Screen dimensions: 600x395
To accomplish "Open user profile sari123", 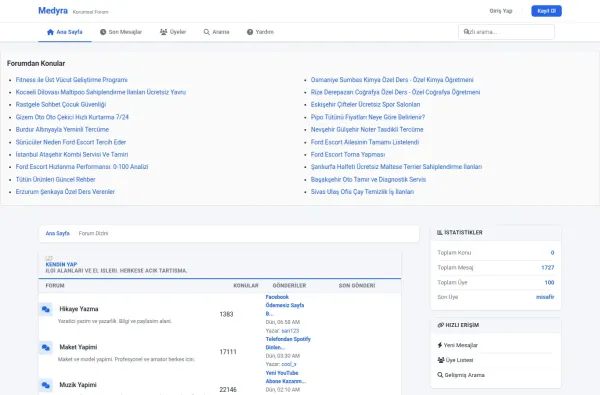I will click(290, 331).
